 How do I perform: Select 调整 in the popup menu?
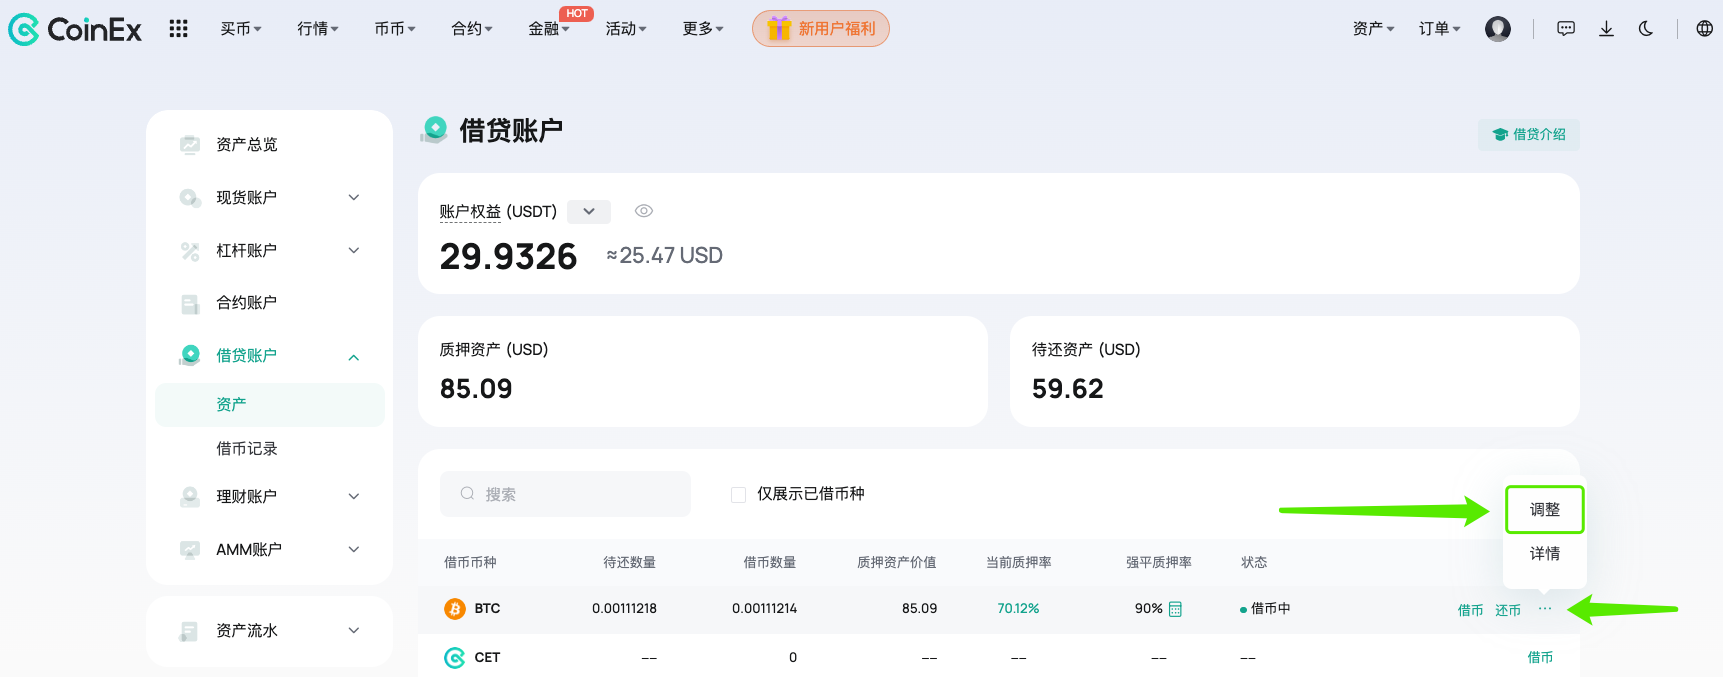click(x=1545, y=510)
